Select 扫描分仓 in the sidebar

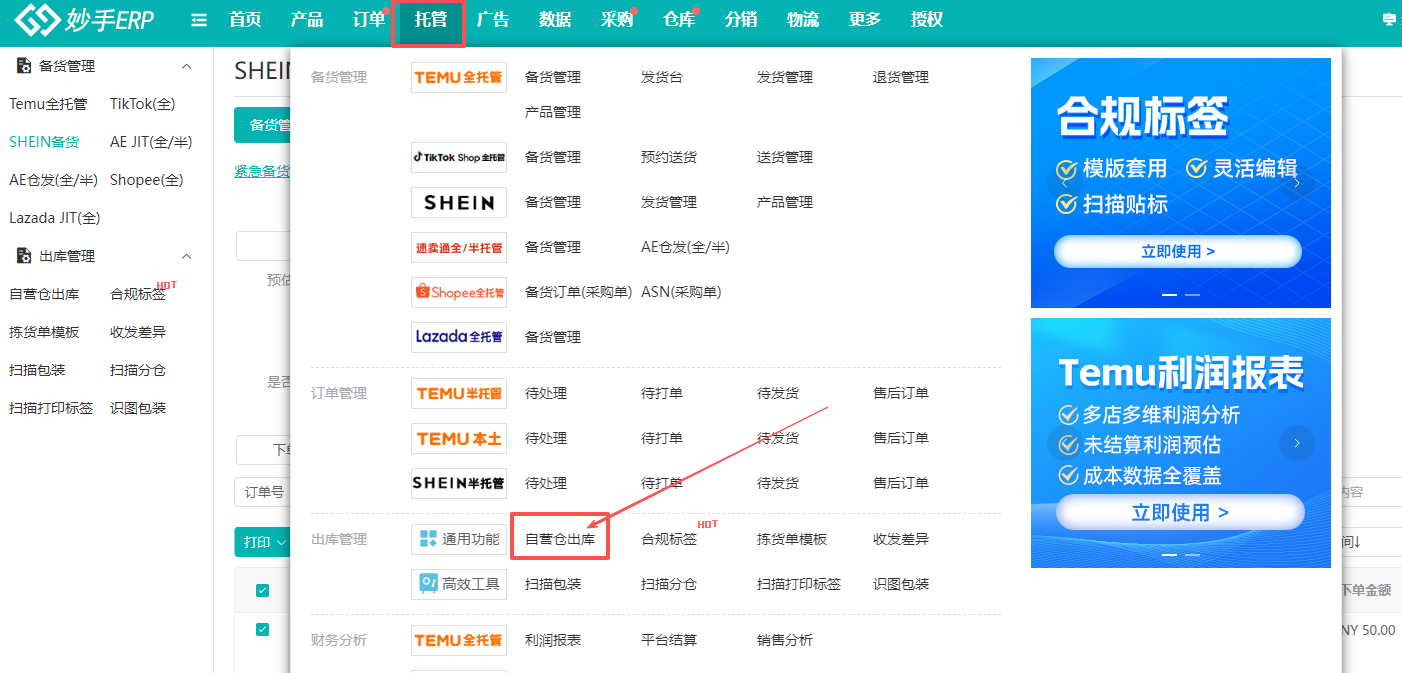pos(138,370)
